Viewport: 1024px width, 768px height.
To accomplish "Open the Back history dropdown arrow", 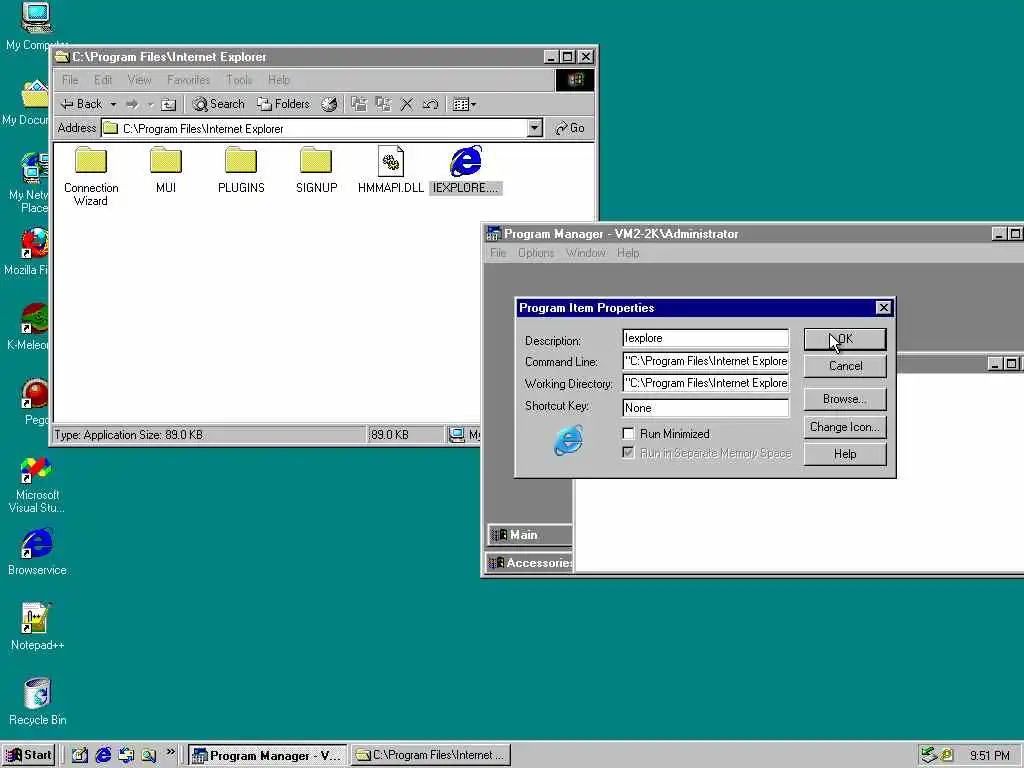I will (113, 104).
